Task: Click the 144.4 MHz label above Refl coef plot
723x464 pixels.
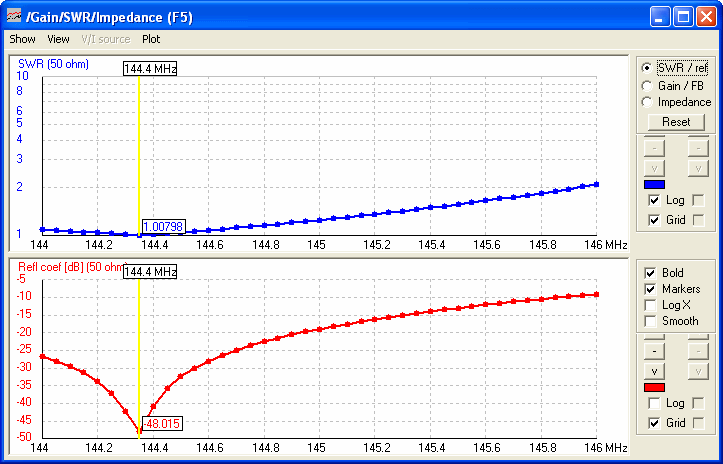Action: click(x=150, y=272)
